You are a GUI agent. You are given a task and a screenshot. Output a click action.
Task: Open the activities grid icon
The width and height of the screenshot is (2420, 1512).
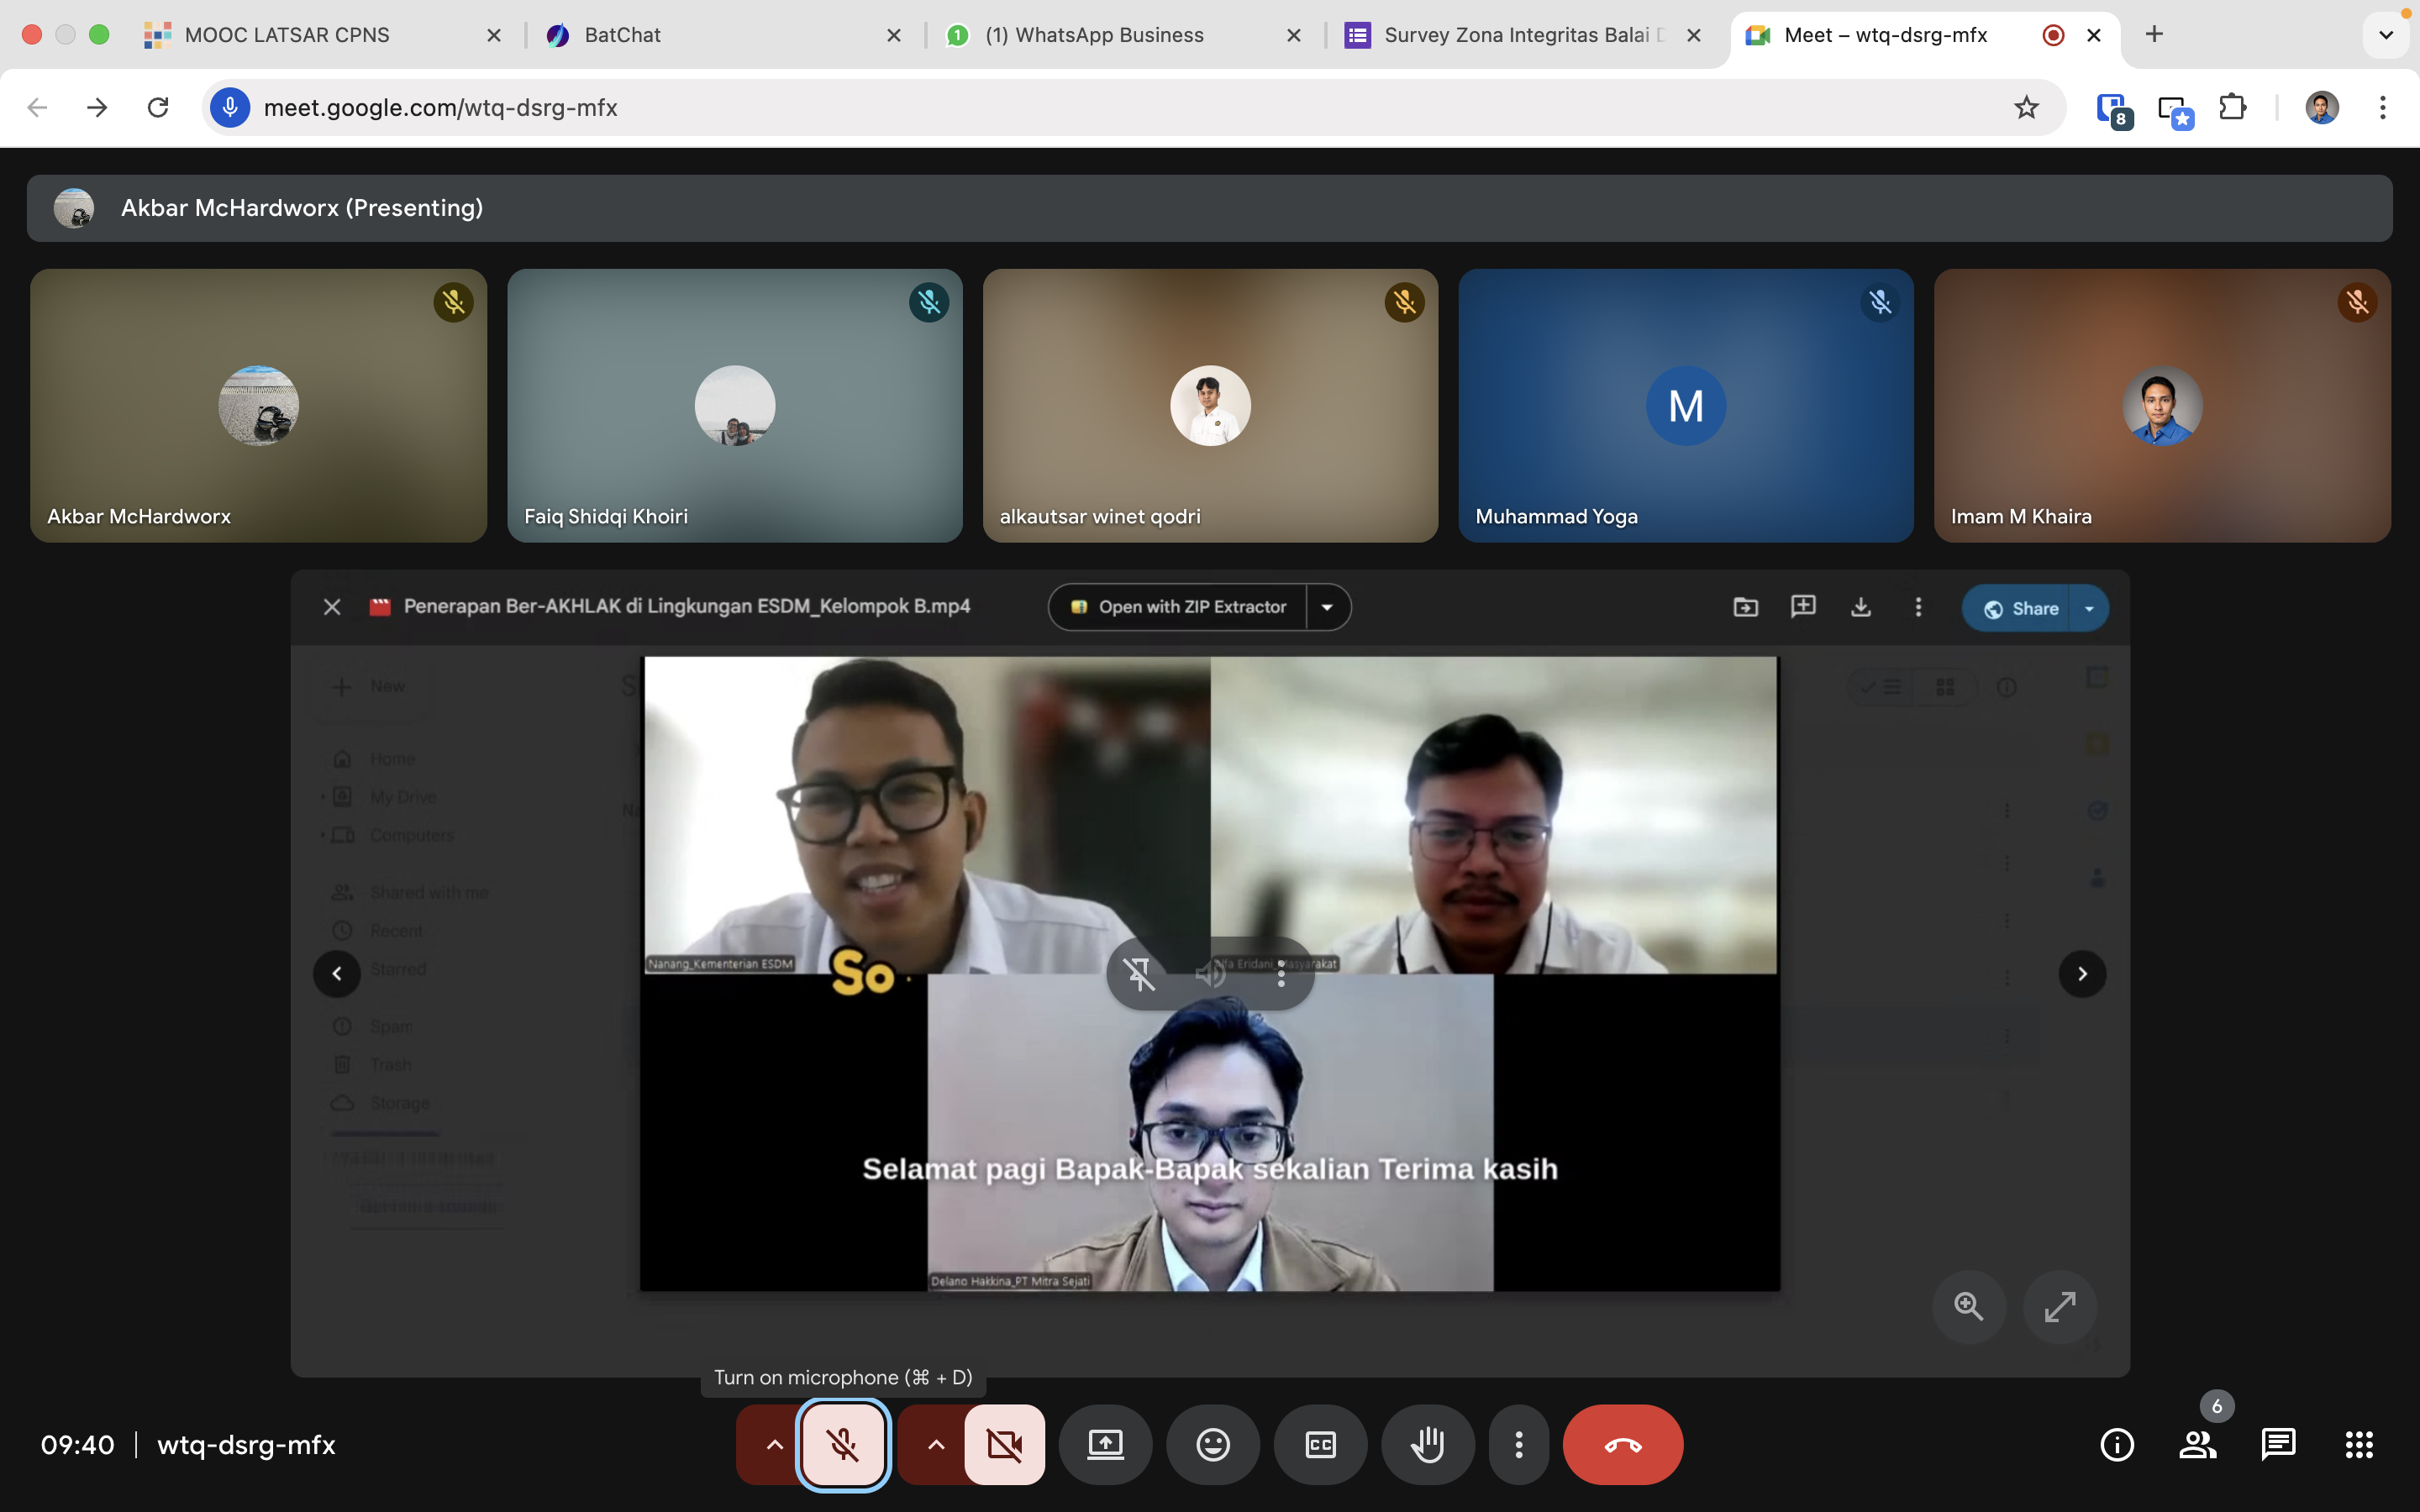(2359, 1444)
